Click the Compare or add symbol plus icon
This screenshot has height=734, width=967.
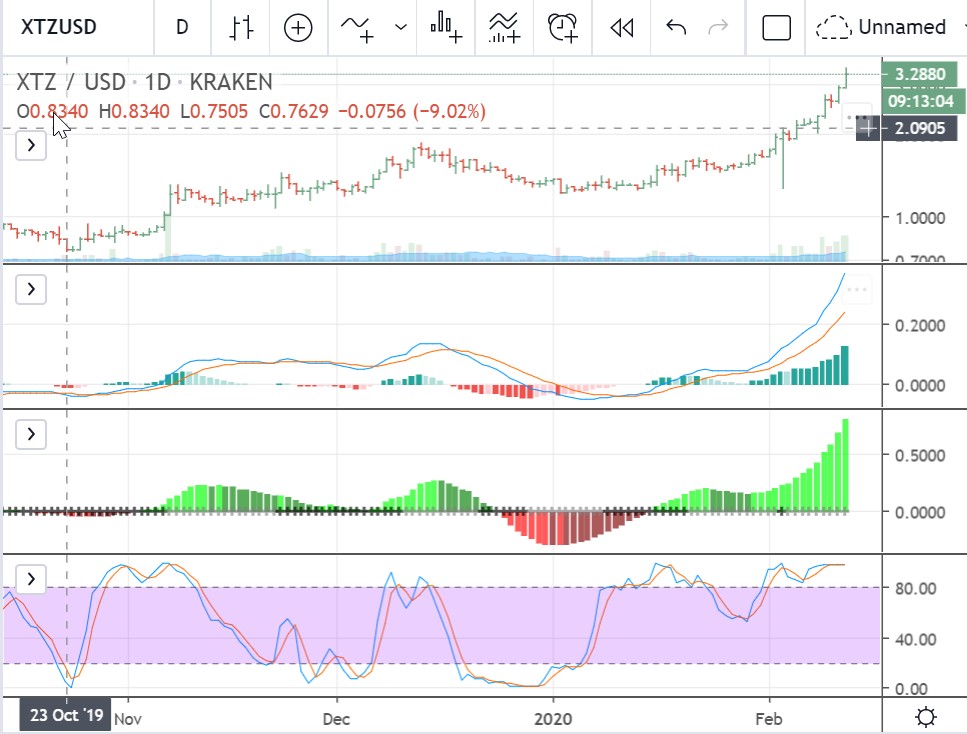298,27
